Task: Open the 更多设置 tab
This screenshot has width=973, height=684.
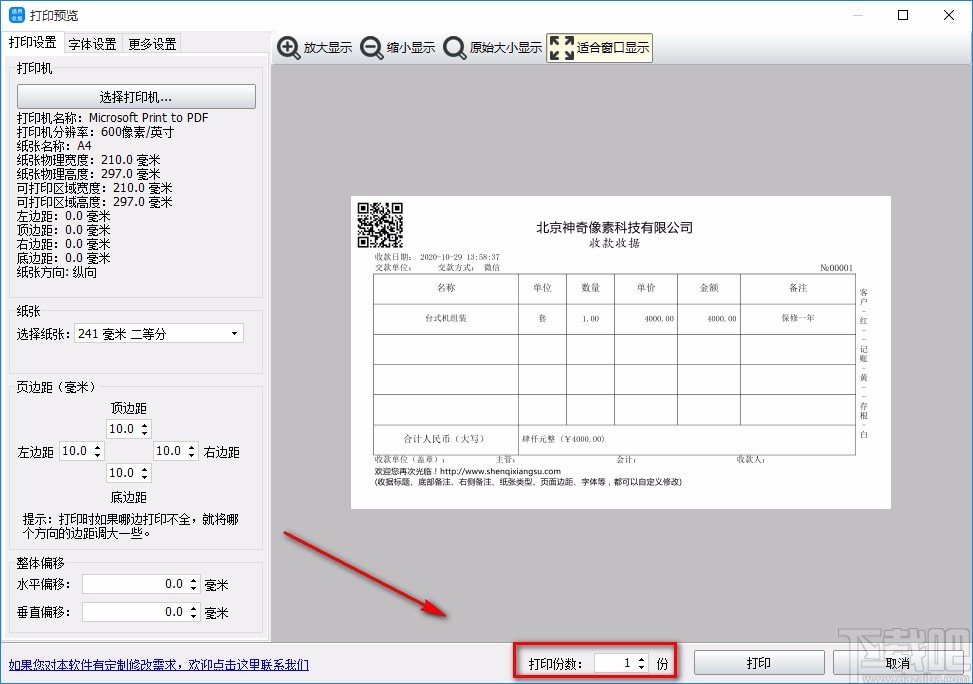Action: [151, 43]
